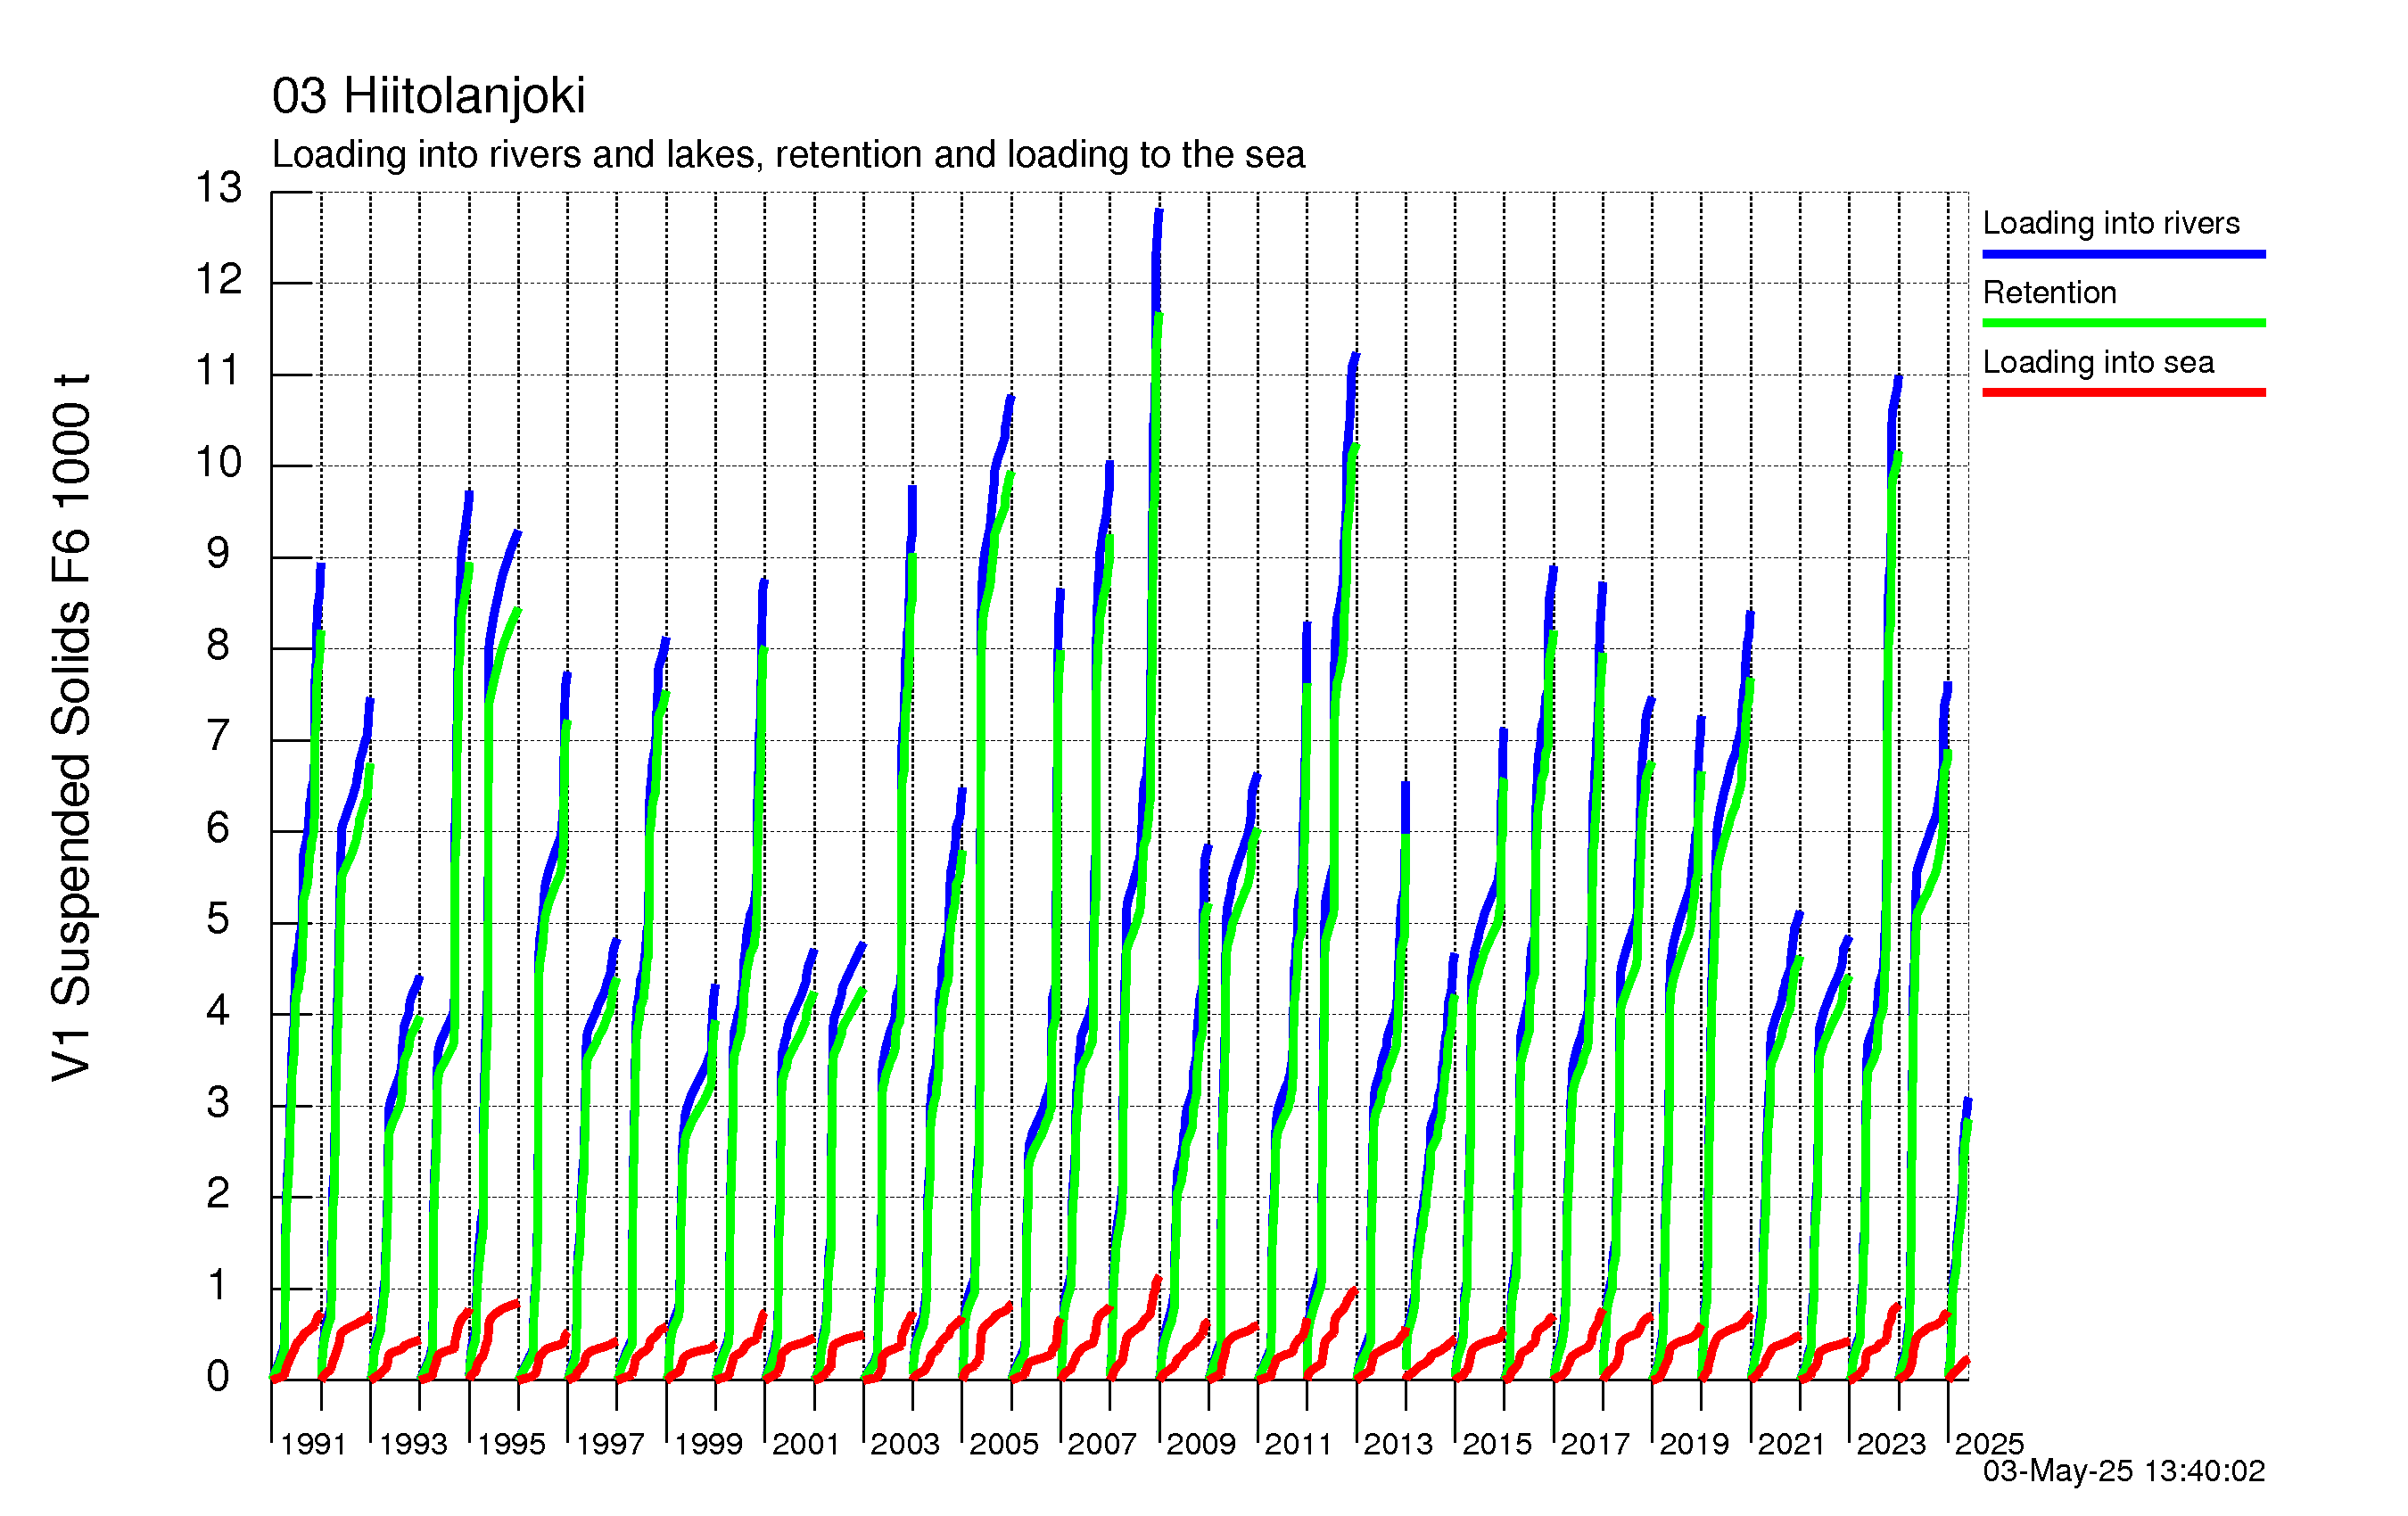The width and height of the screenshot is (2408, 1516).
Task: Click the x-axis year label 1997
Action: pyautogui.click(x=609, y=1444)
